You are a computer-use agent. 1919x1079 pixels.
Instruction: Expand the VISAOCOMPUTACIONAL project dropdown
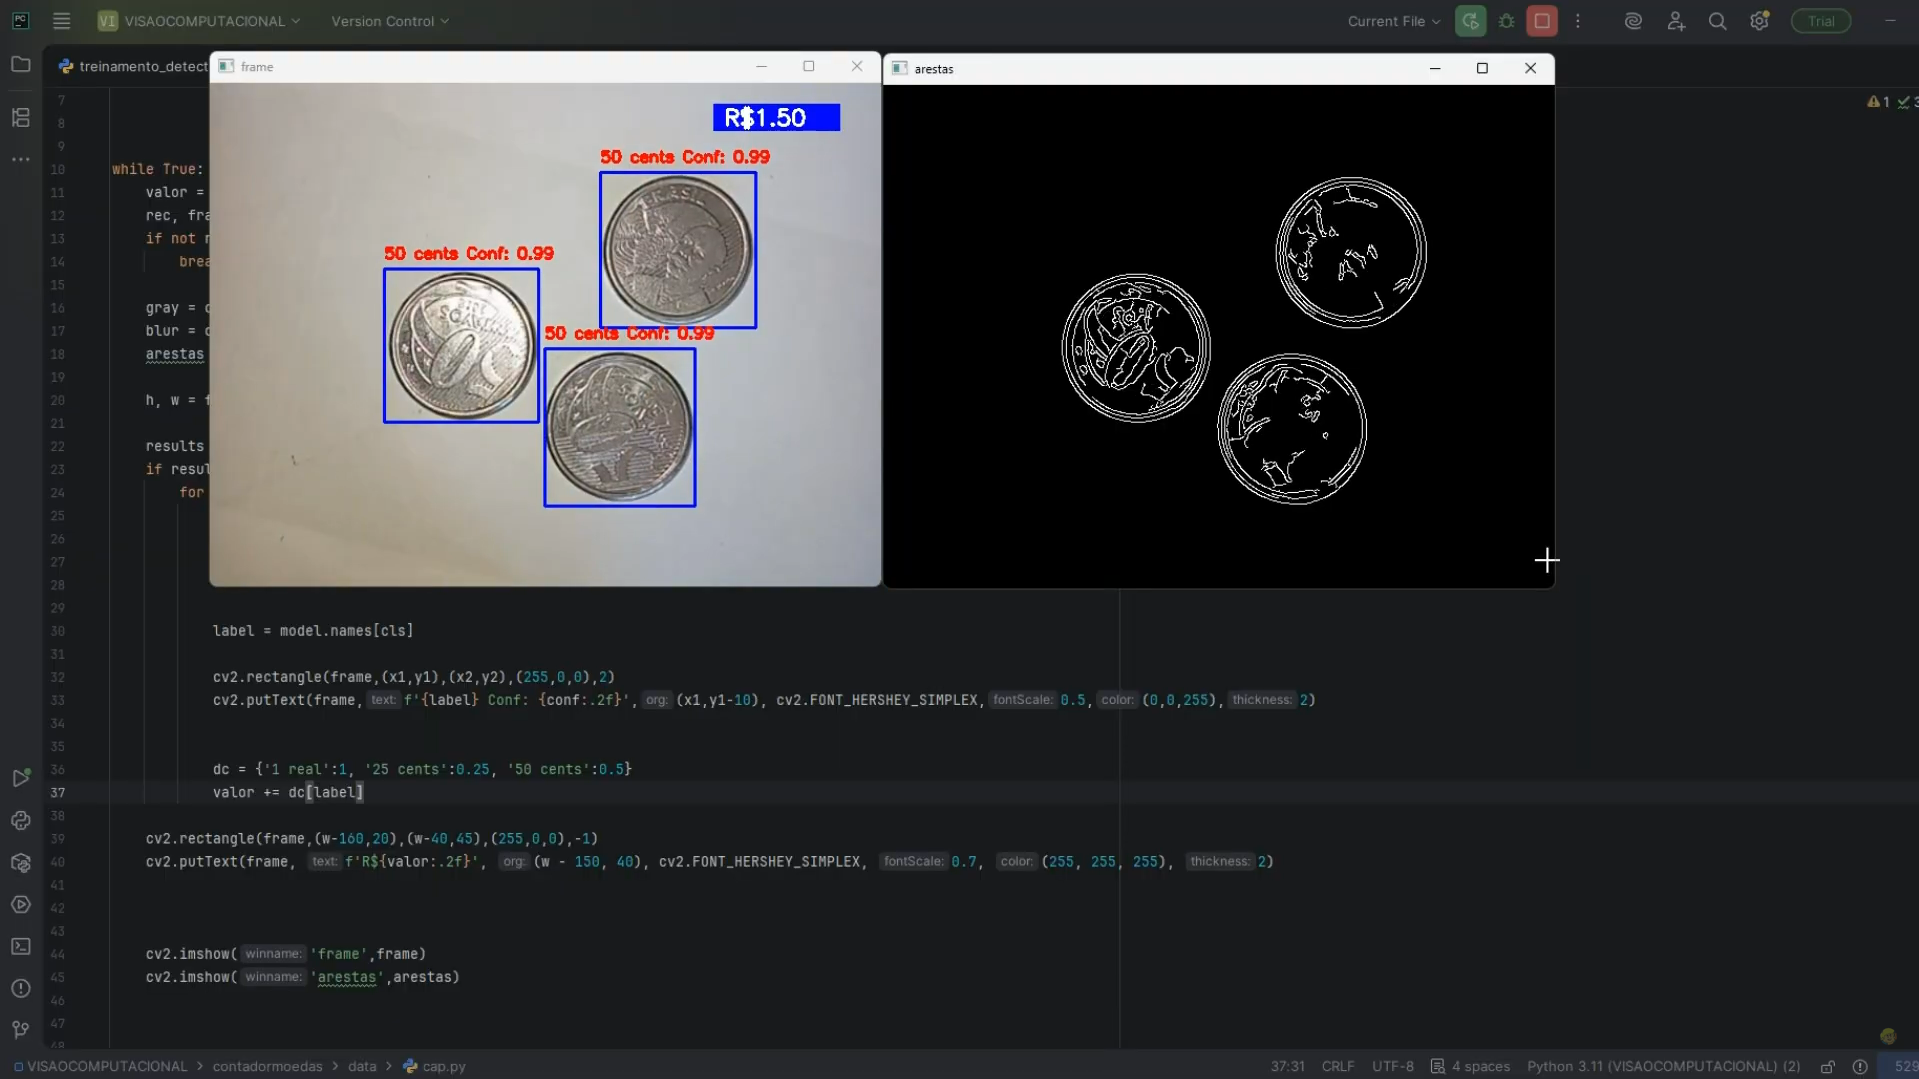click(x=199, y=21)
